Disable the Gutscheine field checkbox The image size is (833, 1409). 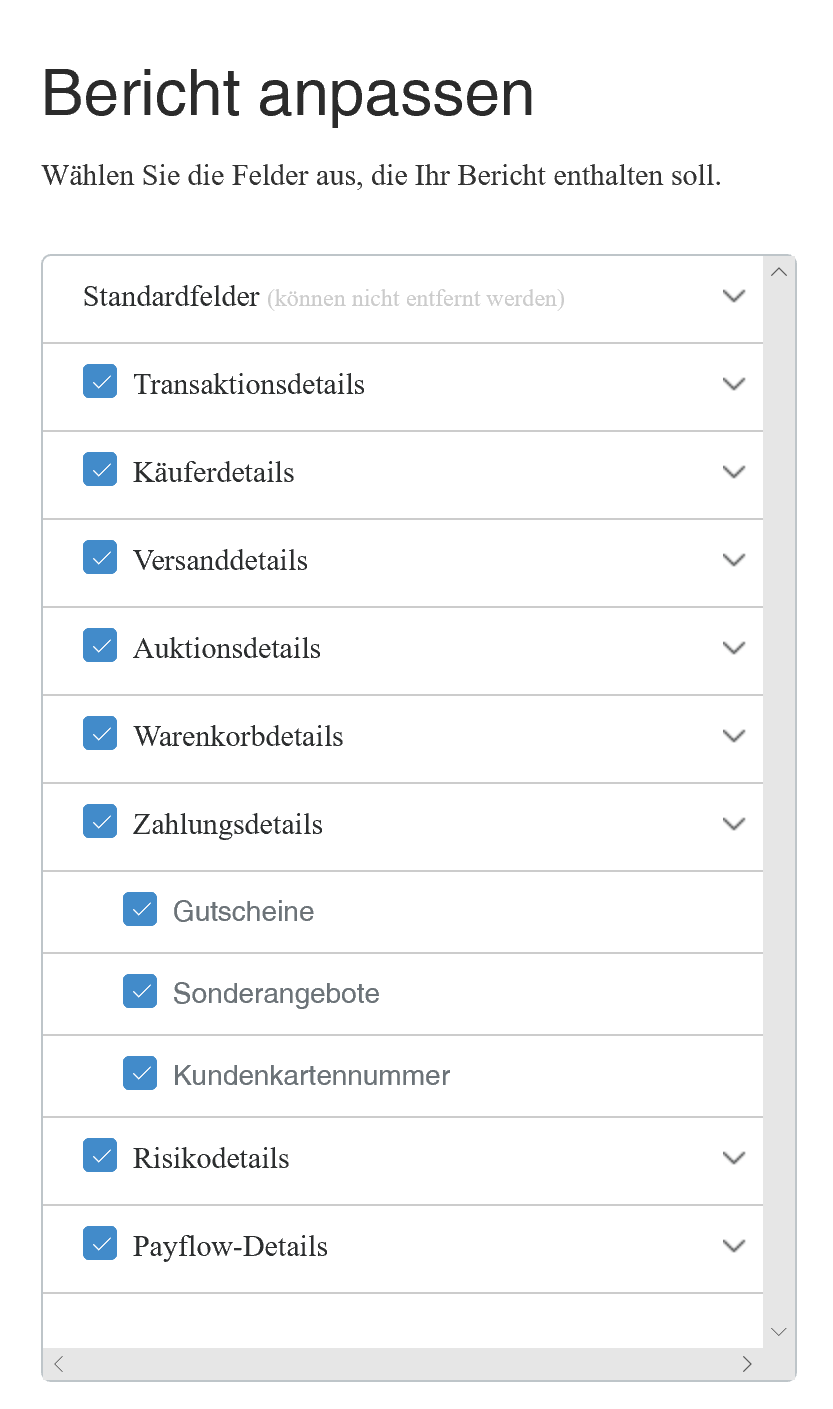click(x=140, y=910)
